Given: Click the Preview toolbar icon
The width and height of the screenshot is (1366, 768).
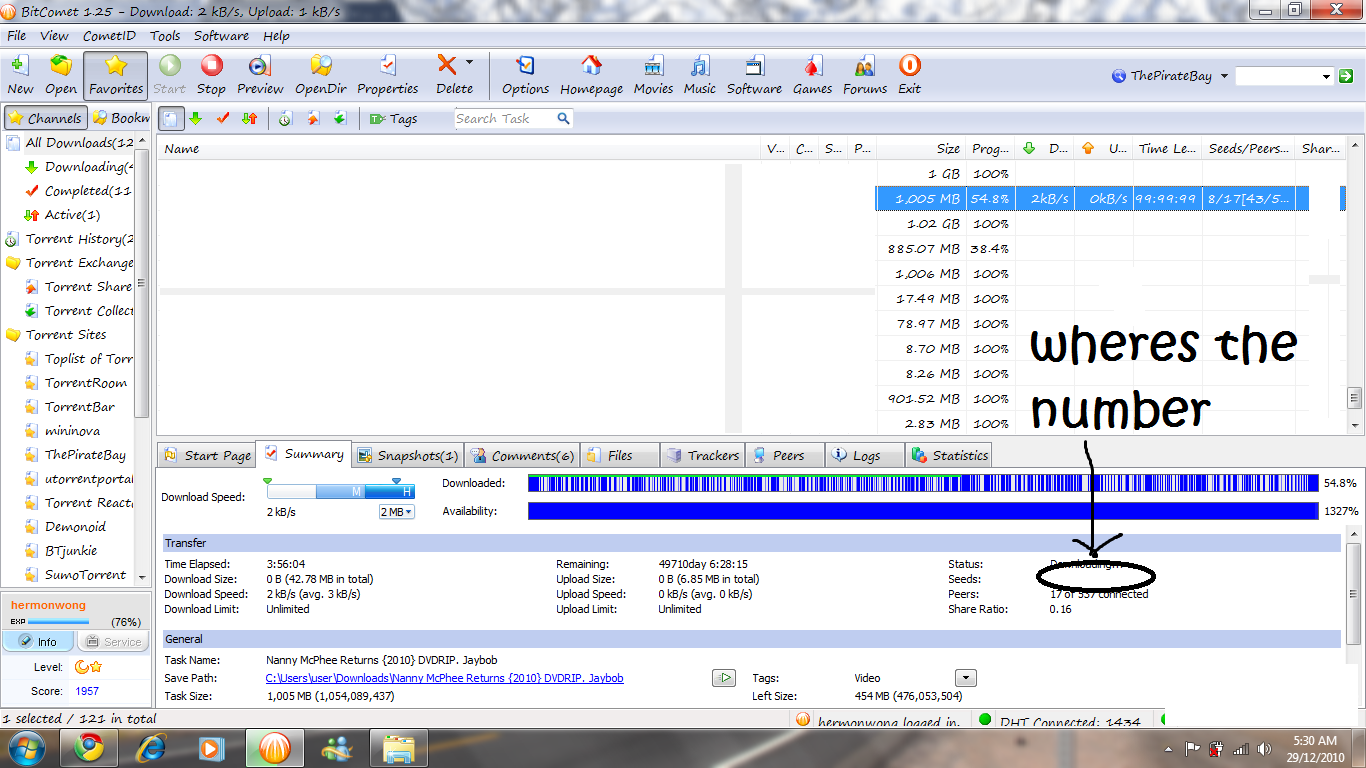Looking at the screenshot, I should tap(260, 75).
